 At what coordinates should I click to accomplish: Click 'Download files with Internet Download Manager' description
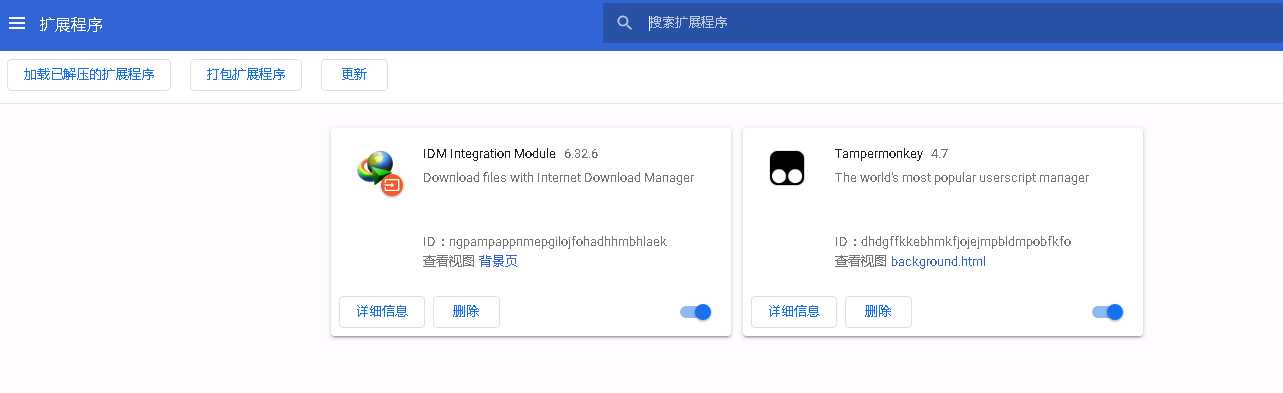pyautogui.click(x=558, y=178)
